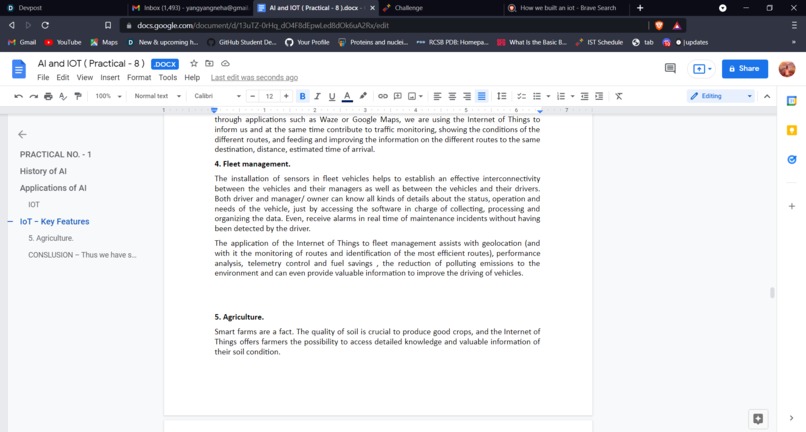This screenshot has height=432, width=806.
Task: Hide the menus with up chevron
Action: coord(767,96)
